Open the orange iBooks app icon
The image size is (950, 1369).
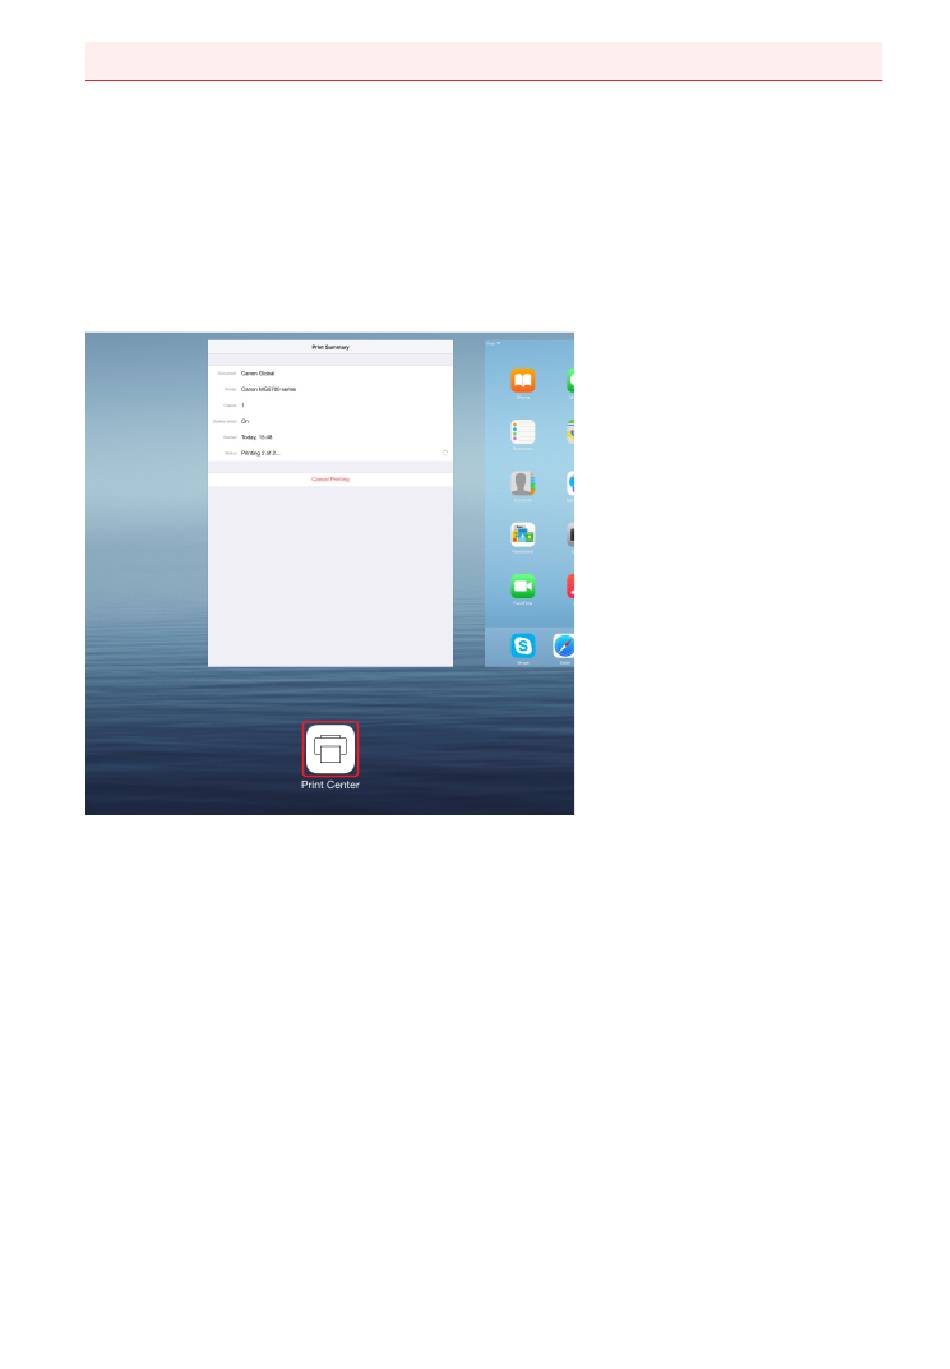[523, 381]
